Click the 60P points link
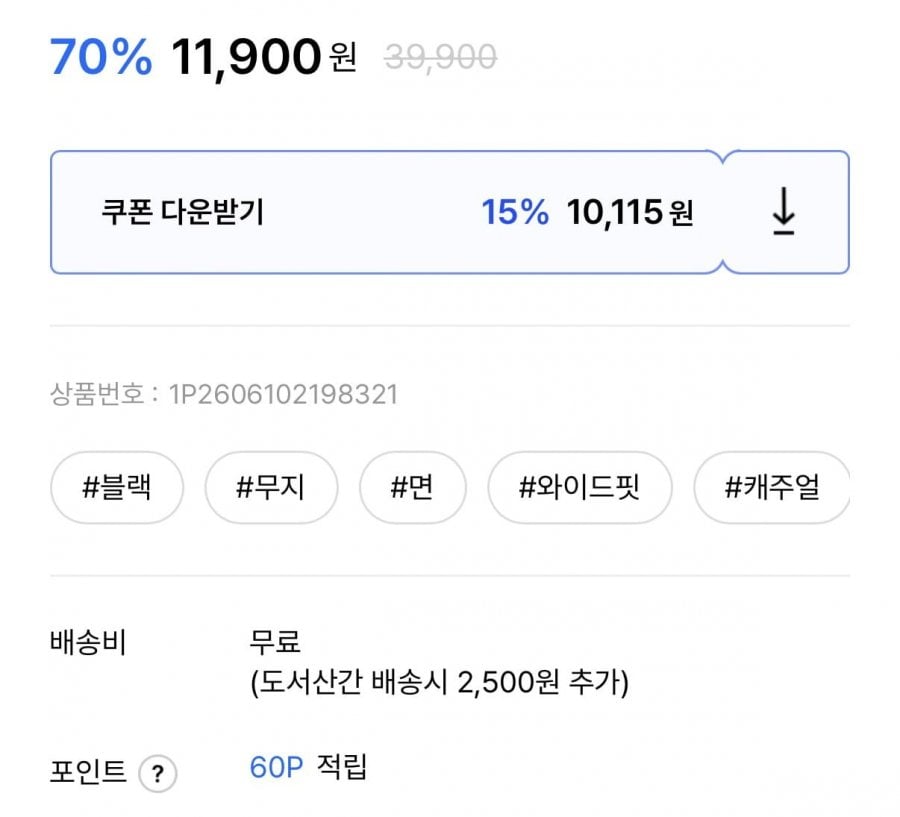Viewport: 900px width, 817px height. tap(277, 767)
